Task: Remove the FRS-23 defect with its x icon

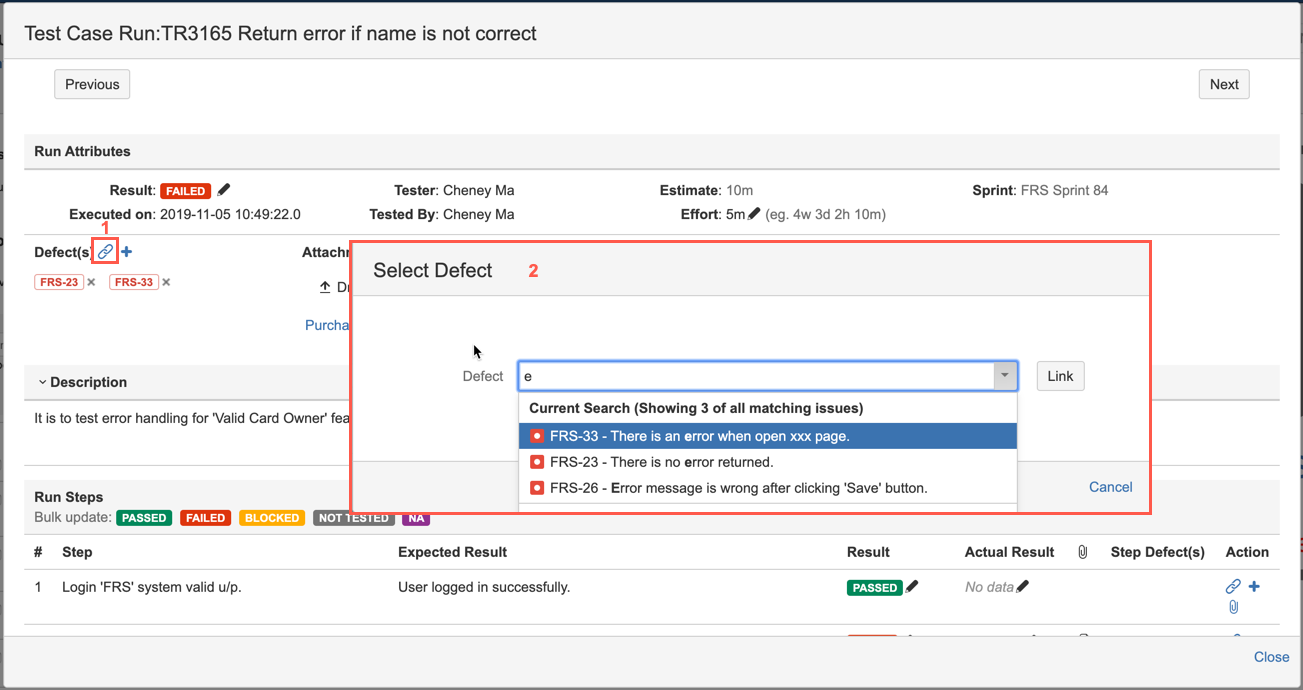Action: (x=91, y=282)
